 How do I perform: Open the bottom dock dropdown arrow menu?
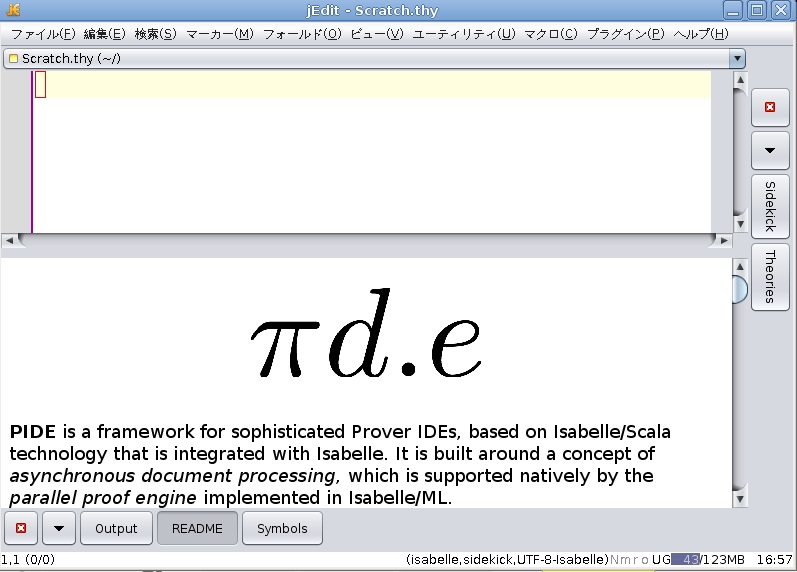click(59, 528)
